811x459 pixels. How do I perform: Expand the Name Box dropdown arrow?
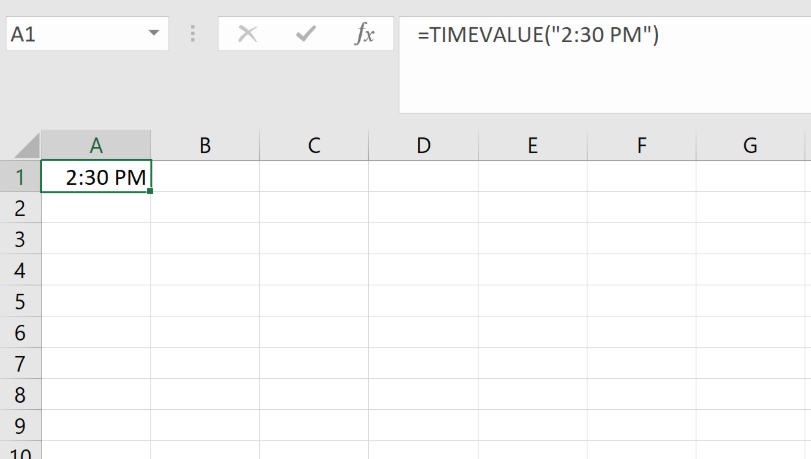pyautogui.click(x=153, y=33)
